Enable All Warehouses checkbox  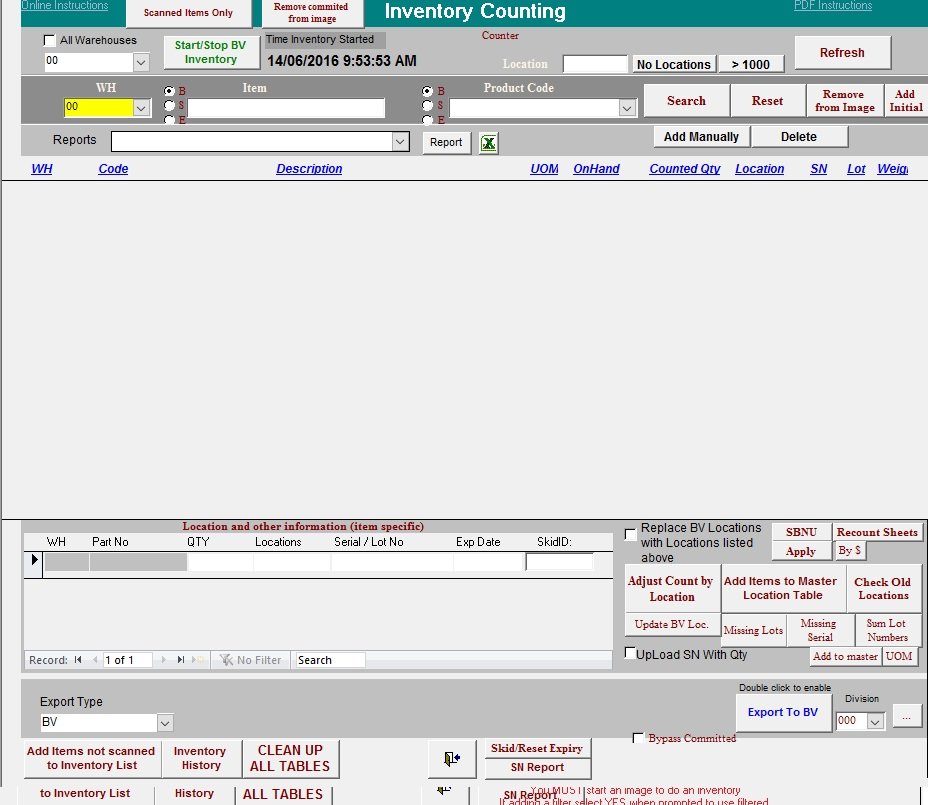click(x=50, y=40)
